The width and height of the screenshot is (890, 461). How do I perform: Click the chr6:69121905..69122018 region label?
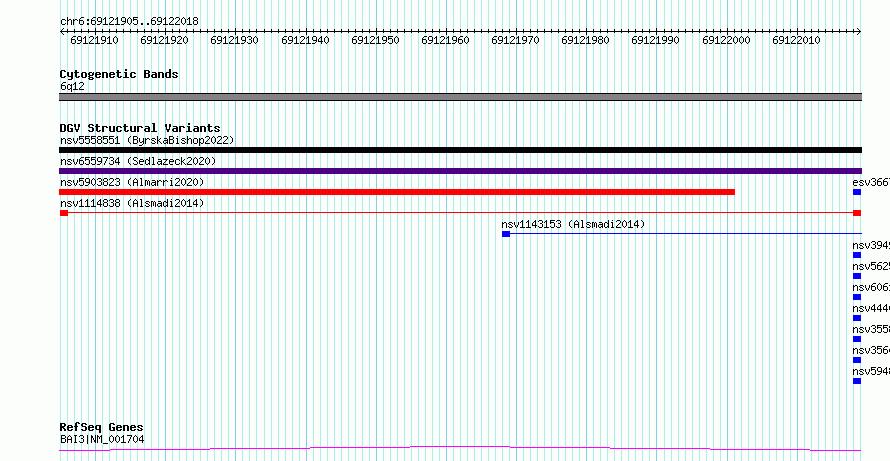coord(129,21)
